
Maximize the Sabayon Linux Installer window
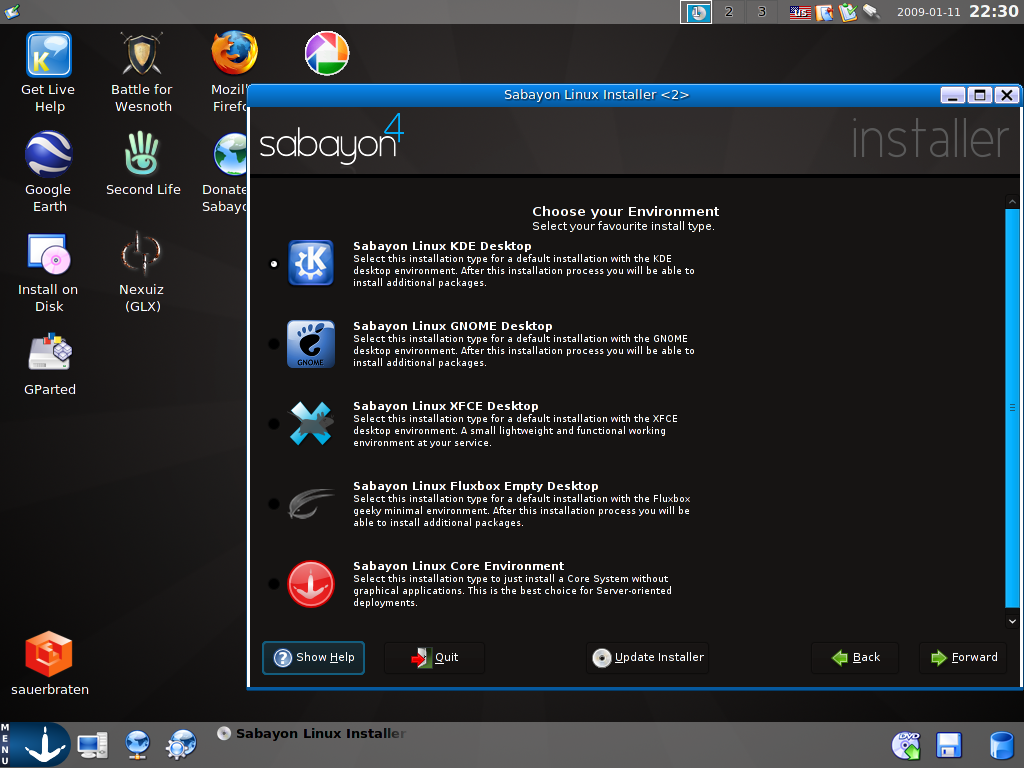point(980,95)
